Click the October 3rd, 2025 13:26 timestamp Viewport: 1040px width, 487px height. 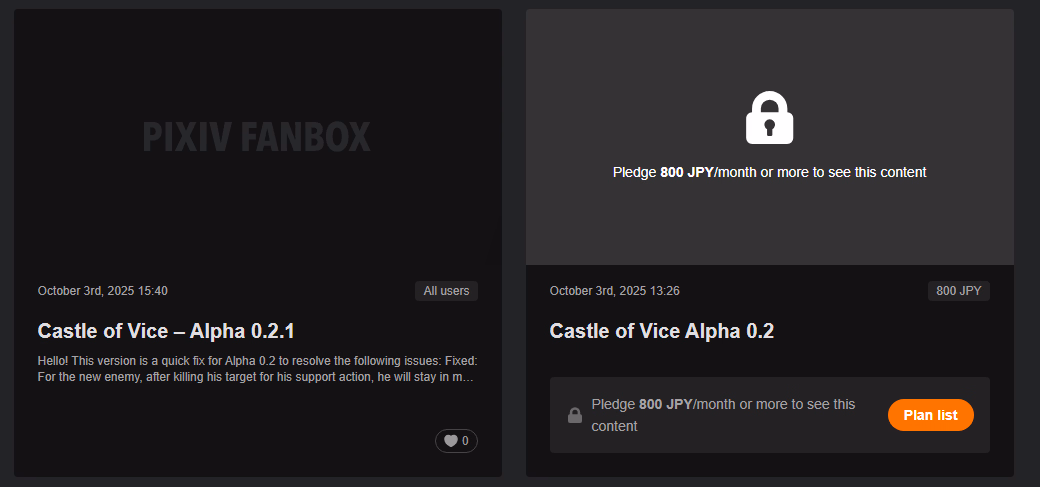(x=615, y=291)
